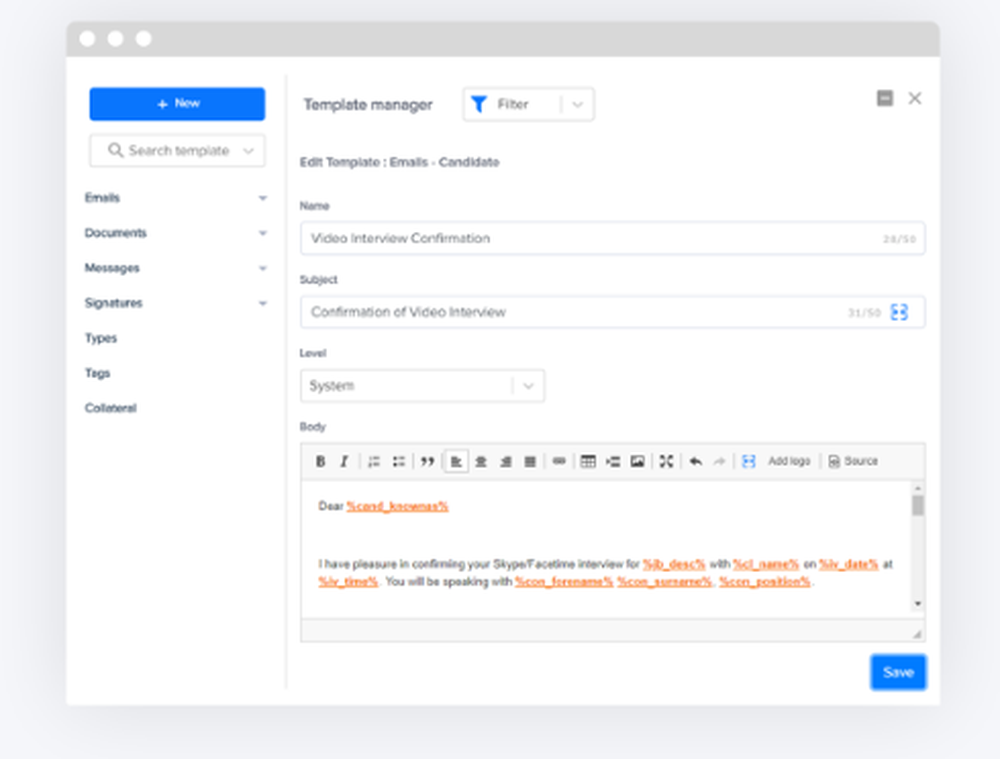Maximize the body editor
The image size is (1000, 759).
coord(666,461)
